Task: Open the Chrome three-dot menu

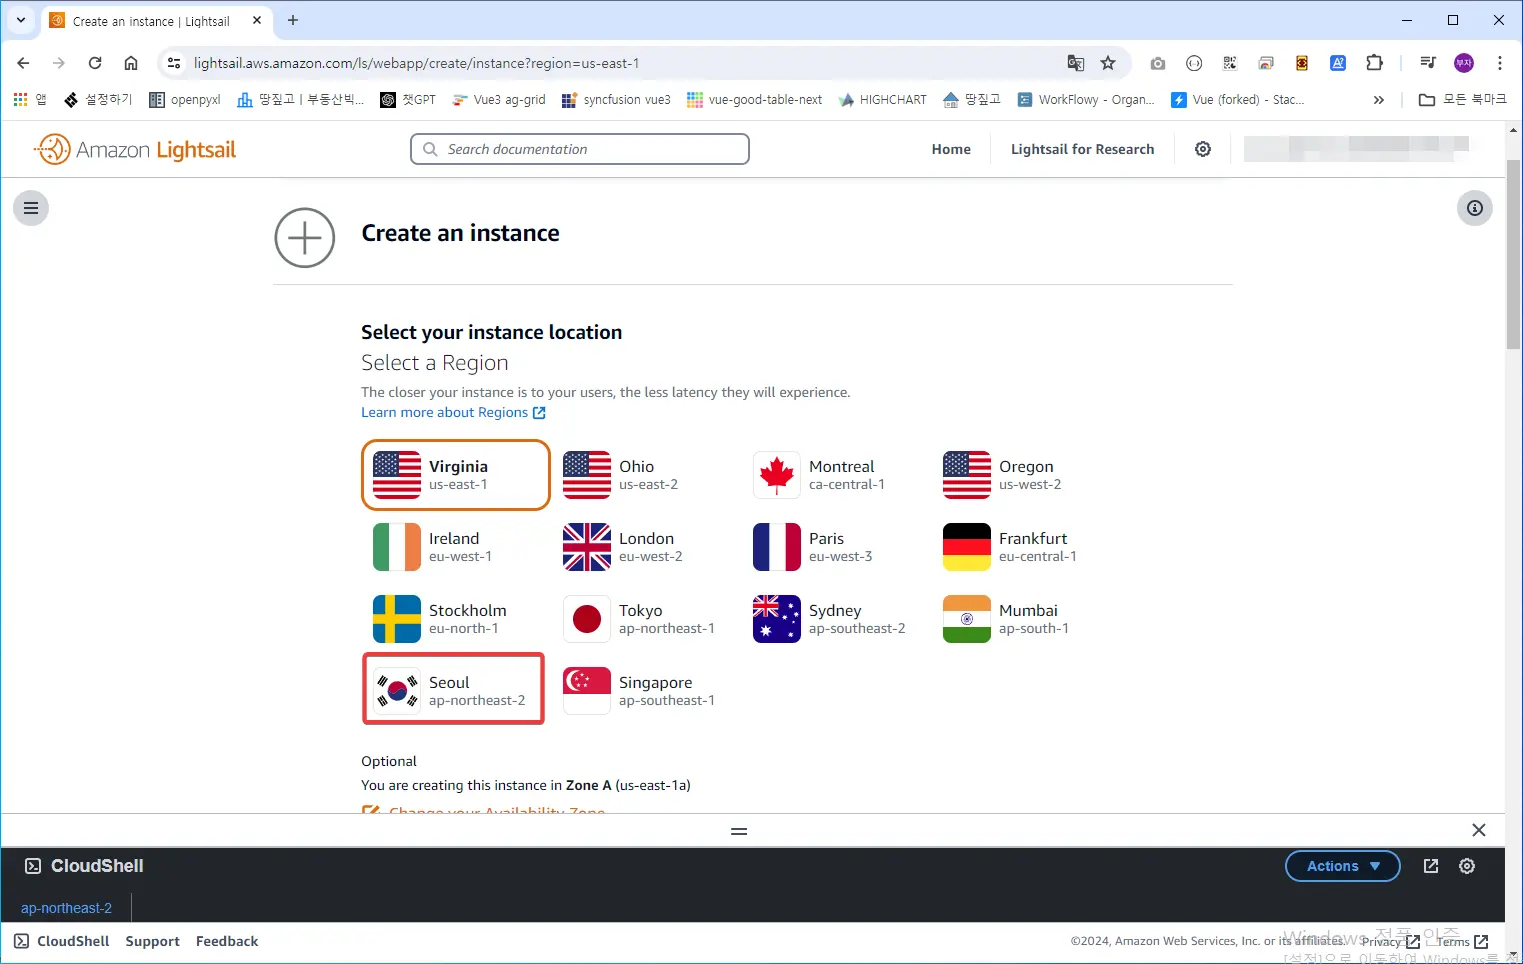Action: pyautogui.click(x=1500, y=63)
